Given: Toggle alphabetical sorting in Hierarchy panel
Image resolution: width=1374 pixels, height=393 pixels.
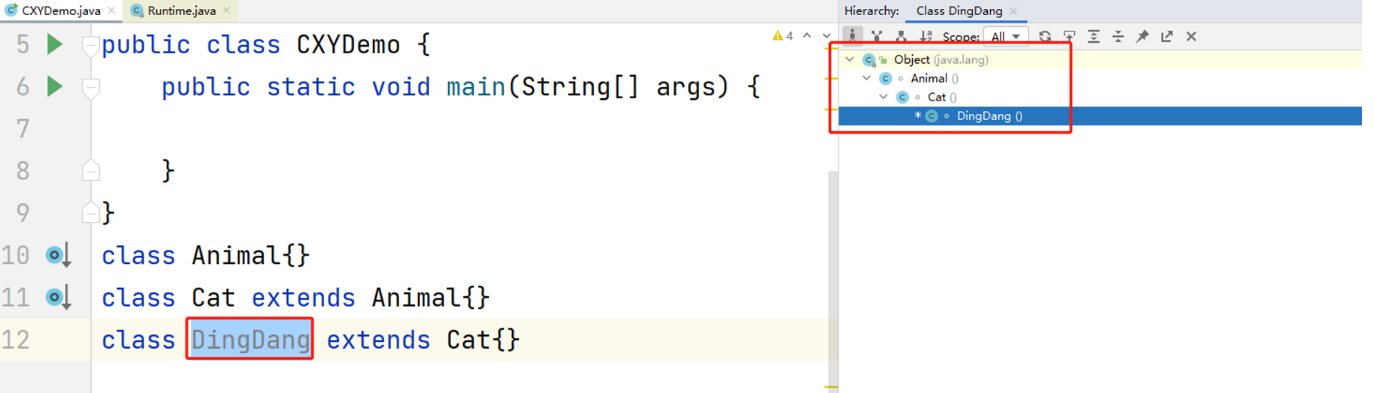Looking at the screenshot, I should tap(925, 36).
